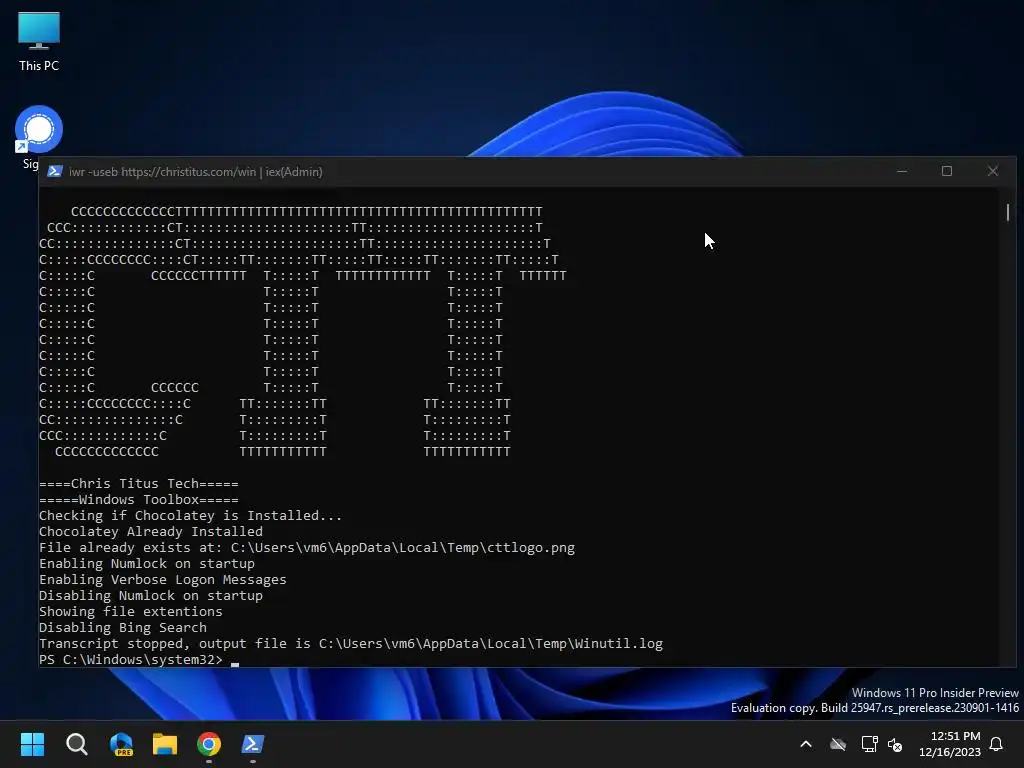Show hidden system tray icons
This screenshot has width=1024, height=768.
(806, 744)
